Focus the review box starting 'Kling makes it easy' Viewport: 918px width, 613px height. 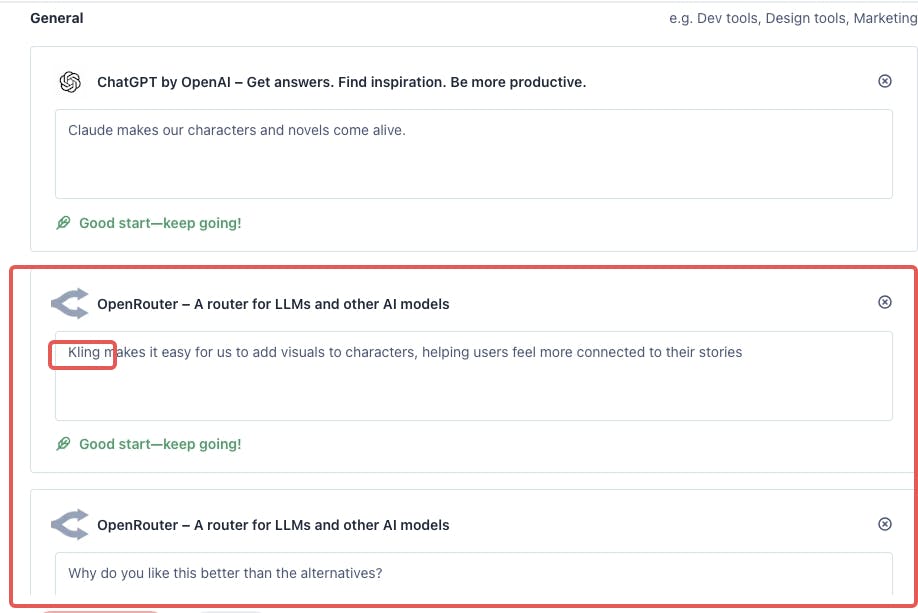click(x=474, y=376)
